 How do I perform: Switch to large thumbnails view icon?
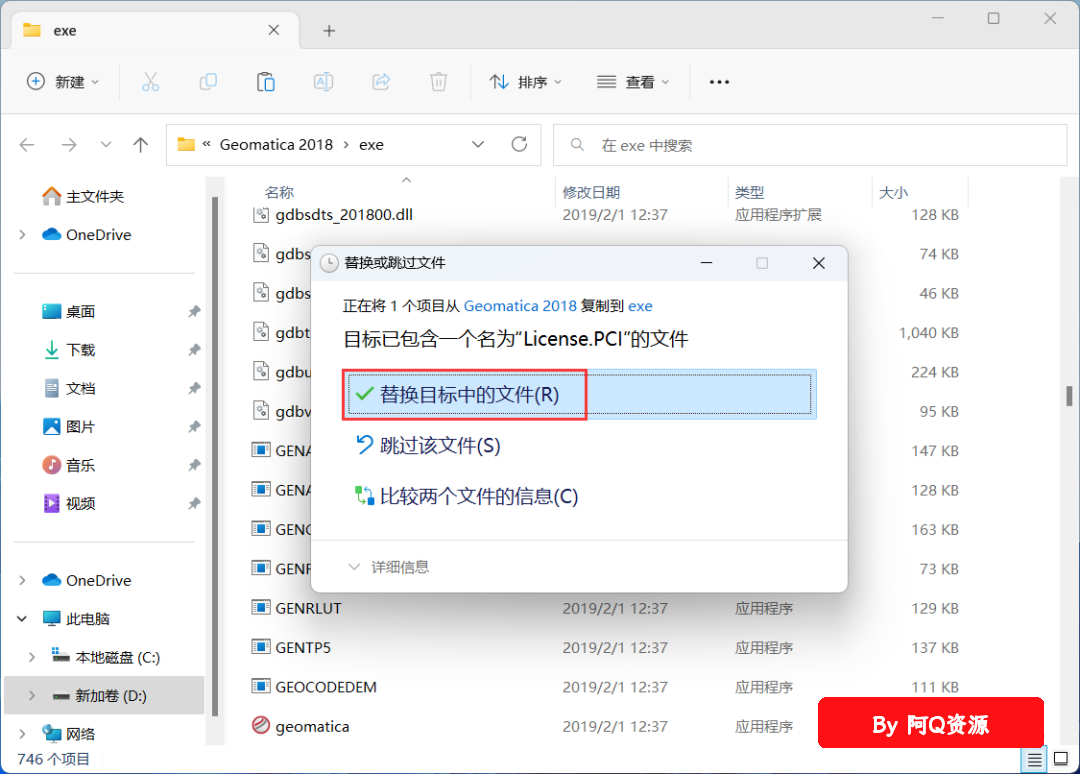click(x=1061, y=760)
